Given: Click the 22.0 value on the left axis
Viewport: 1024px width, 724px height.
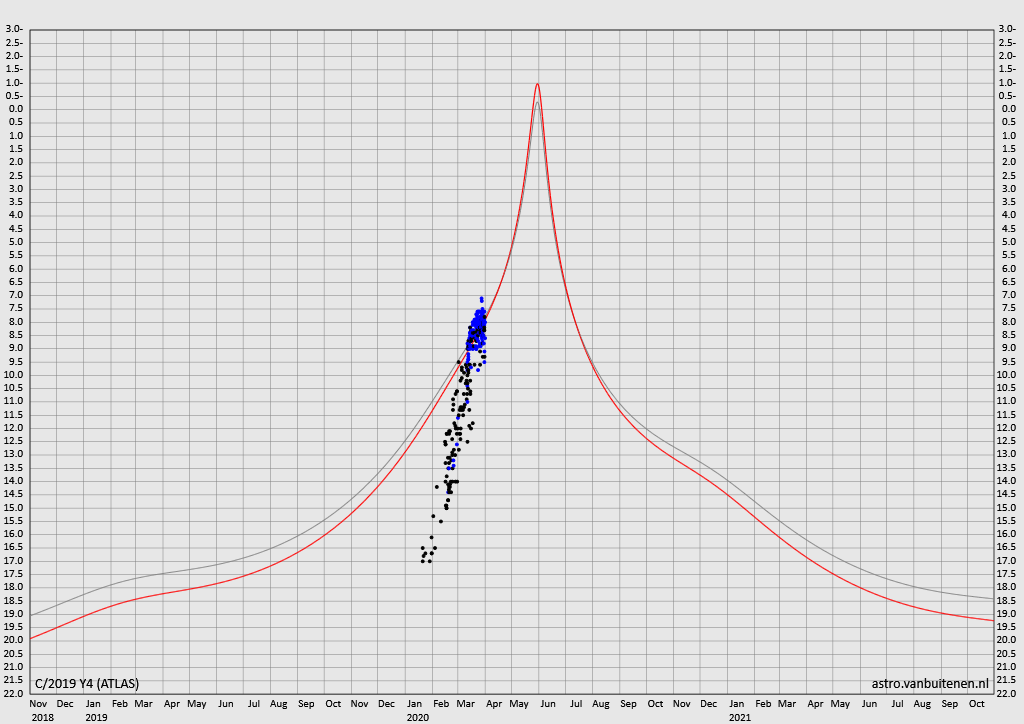Looking at the screenshot, I should coord(14,693).
